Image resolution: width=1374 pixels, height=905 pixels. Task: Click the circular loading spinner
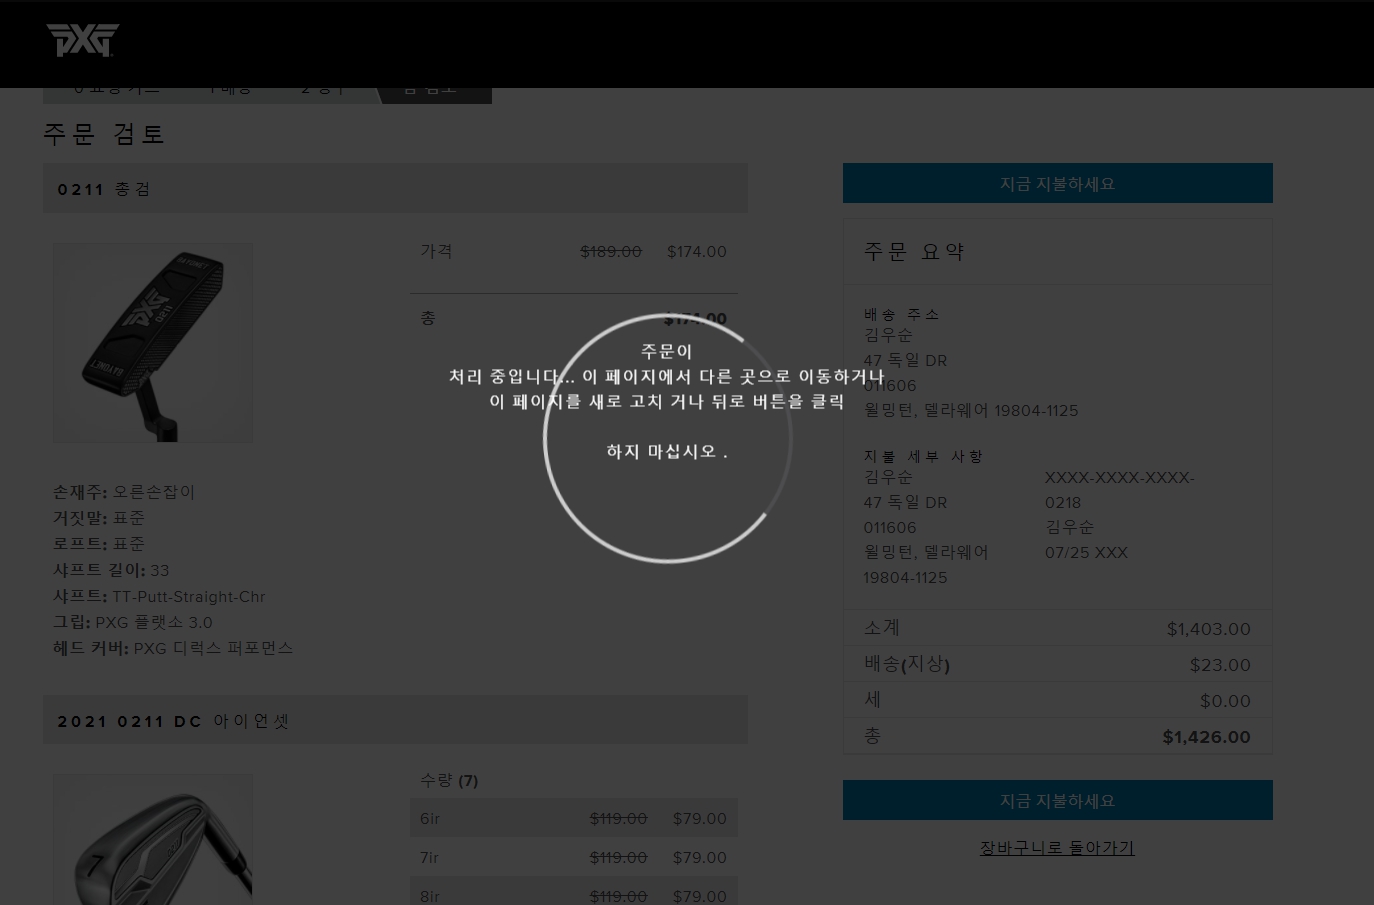click(667, 438)
